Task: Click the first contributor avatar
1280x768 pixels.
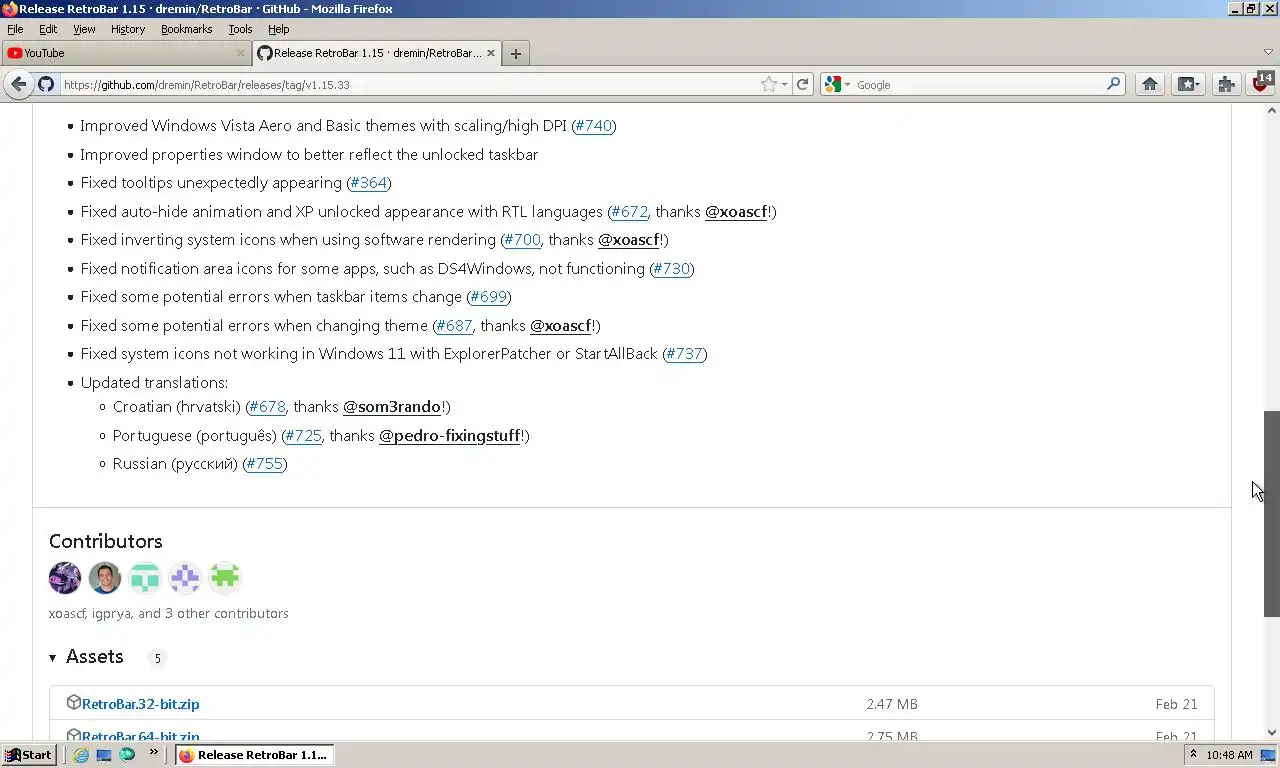Action: tap(65, 578)
